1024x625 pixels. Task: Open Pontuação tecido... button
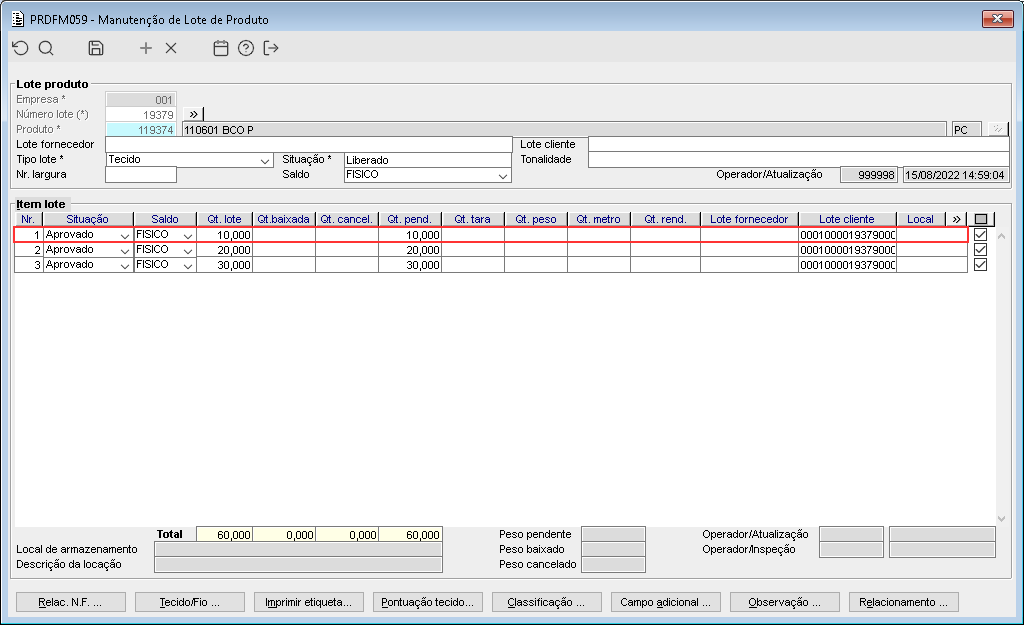pyautogui.click(x=427, y=602)
